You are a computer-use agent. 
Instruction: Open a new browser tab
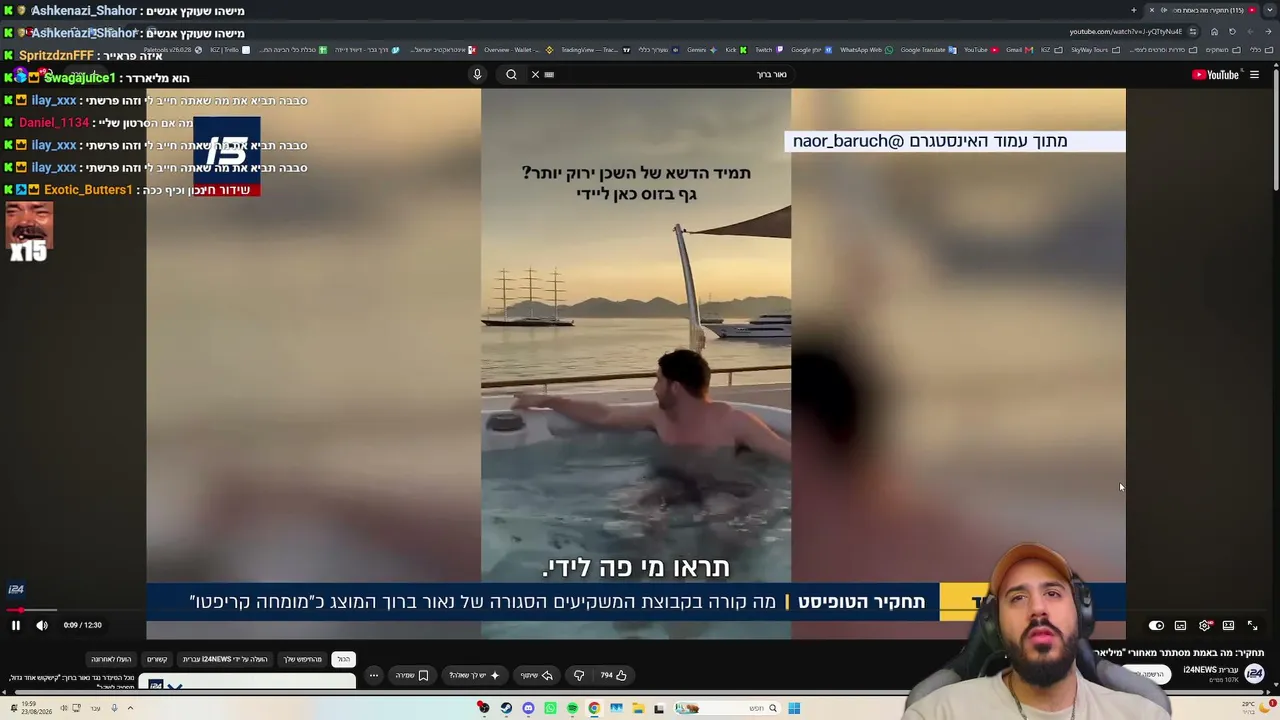[1134, 10]
